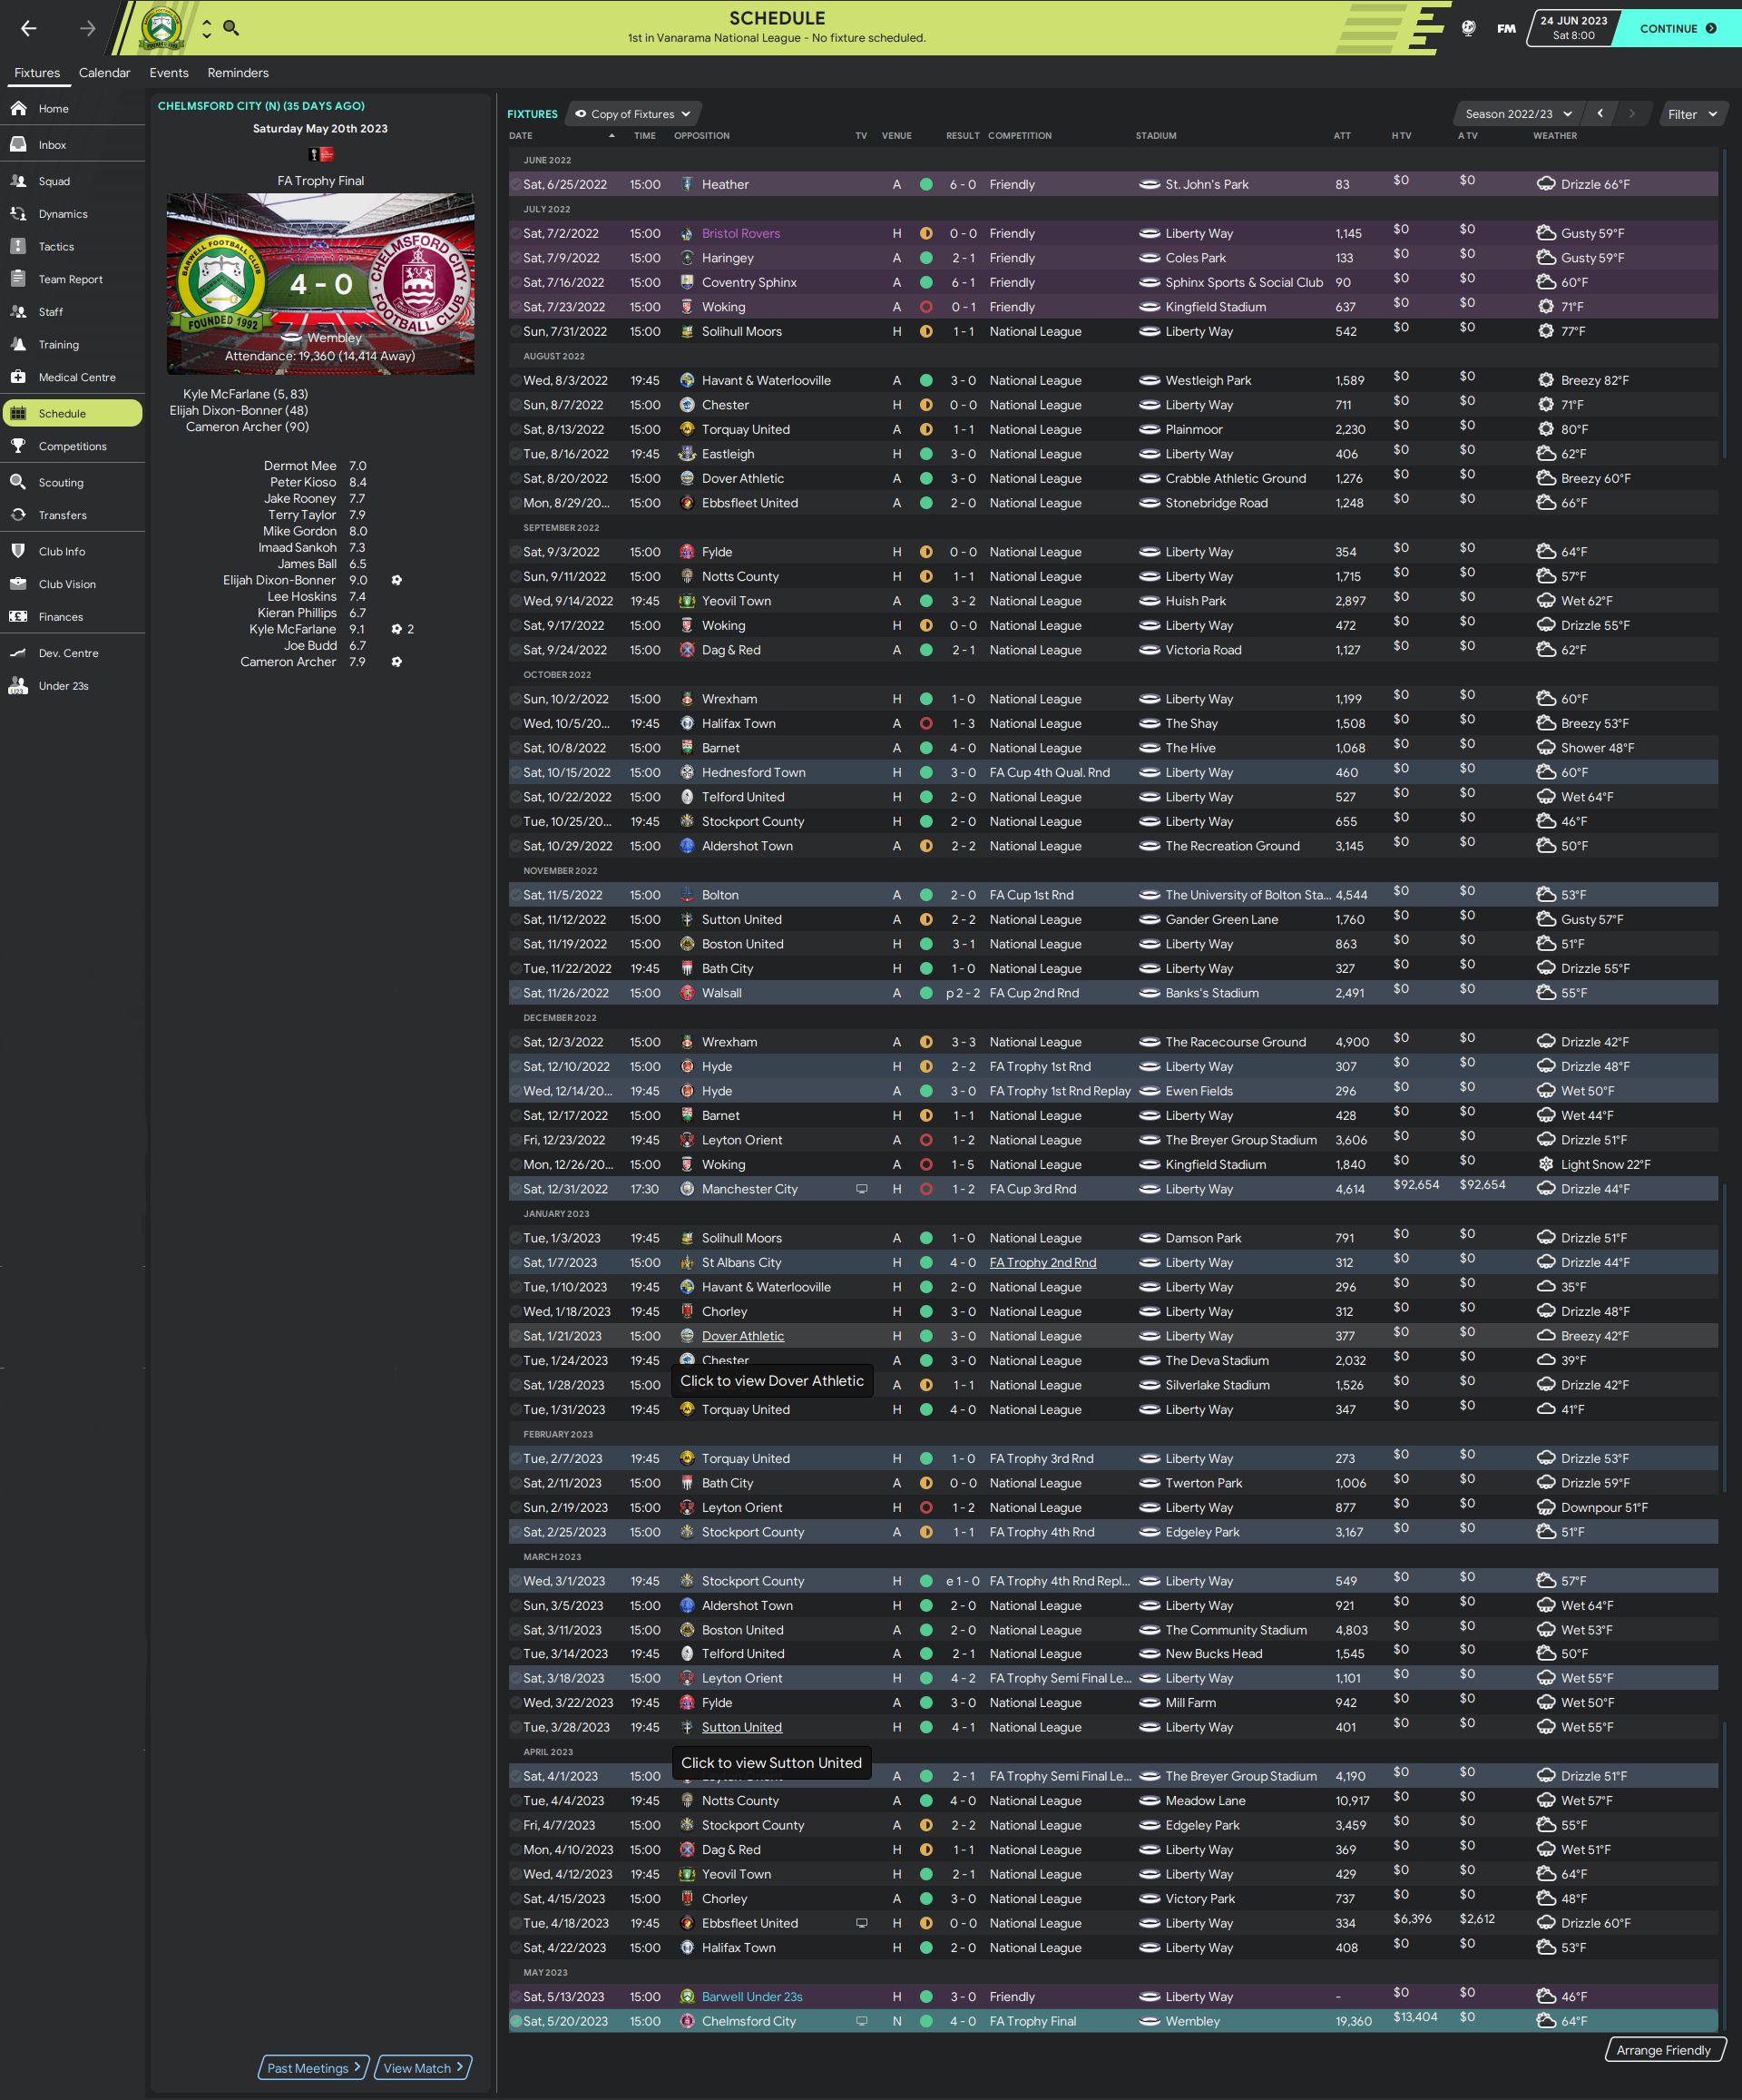Go back with the left arrow button
Viewport: 1742px width, 2100px height.
(28, 28)
